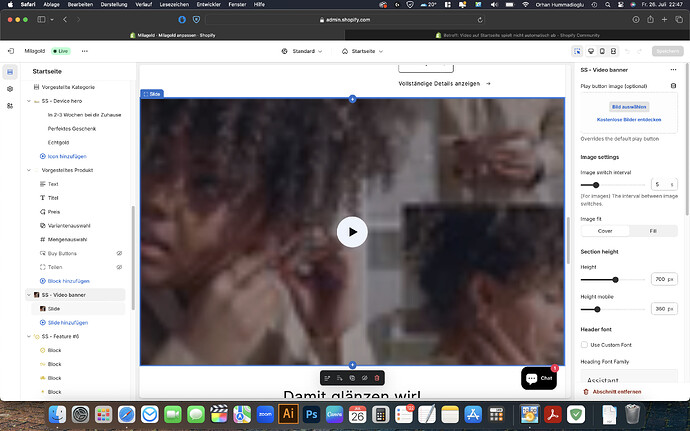690x431 pixels.
Task: Collapse Vorgestelltes Produkt section
Action: (x=29, y=170)
